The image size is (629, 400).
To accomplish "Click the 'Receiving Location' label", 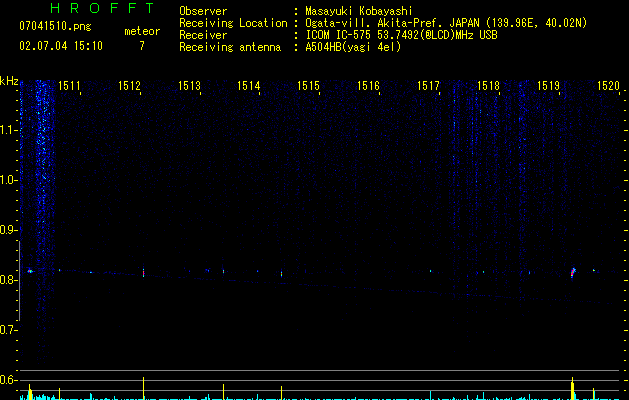I will [x=233, y=23].
